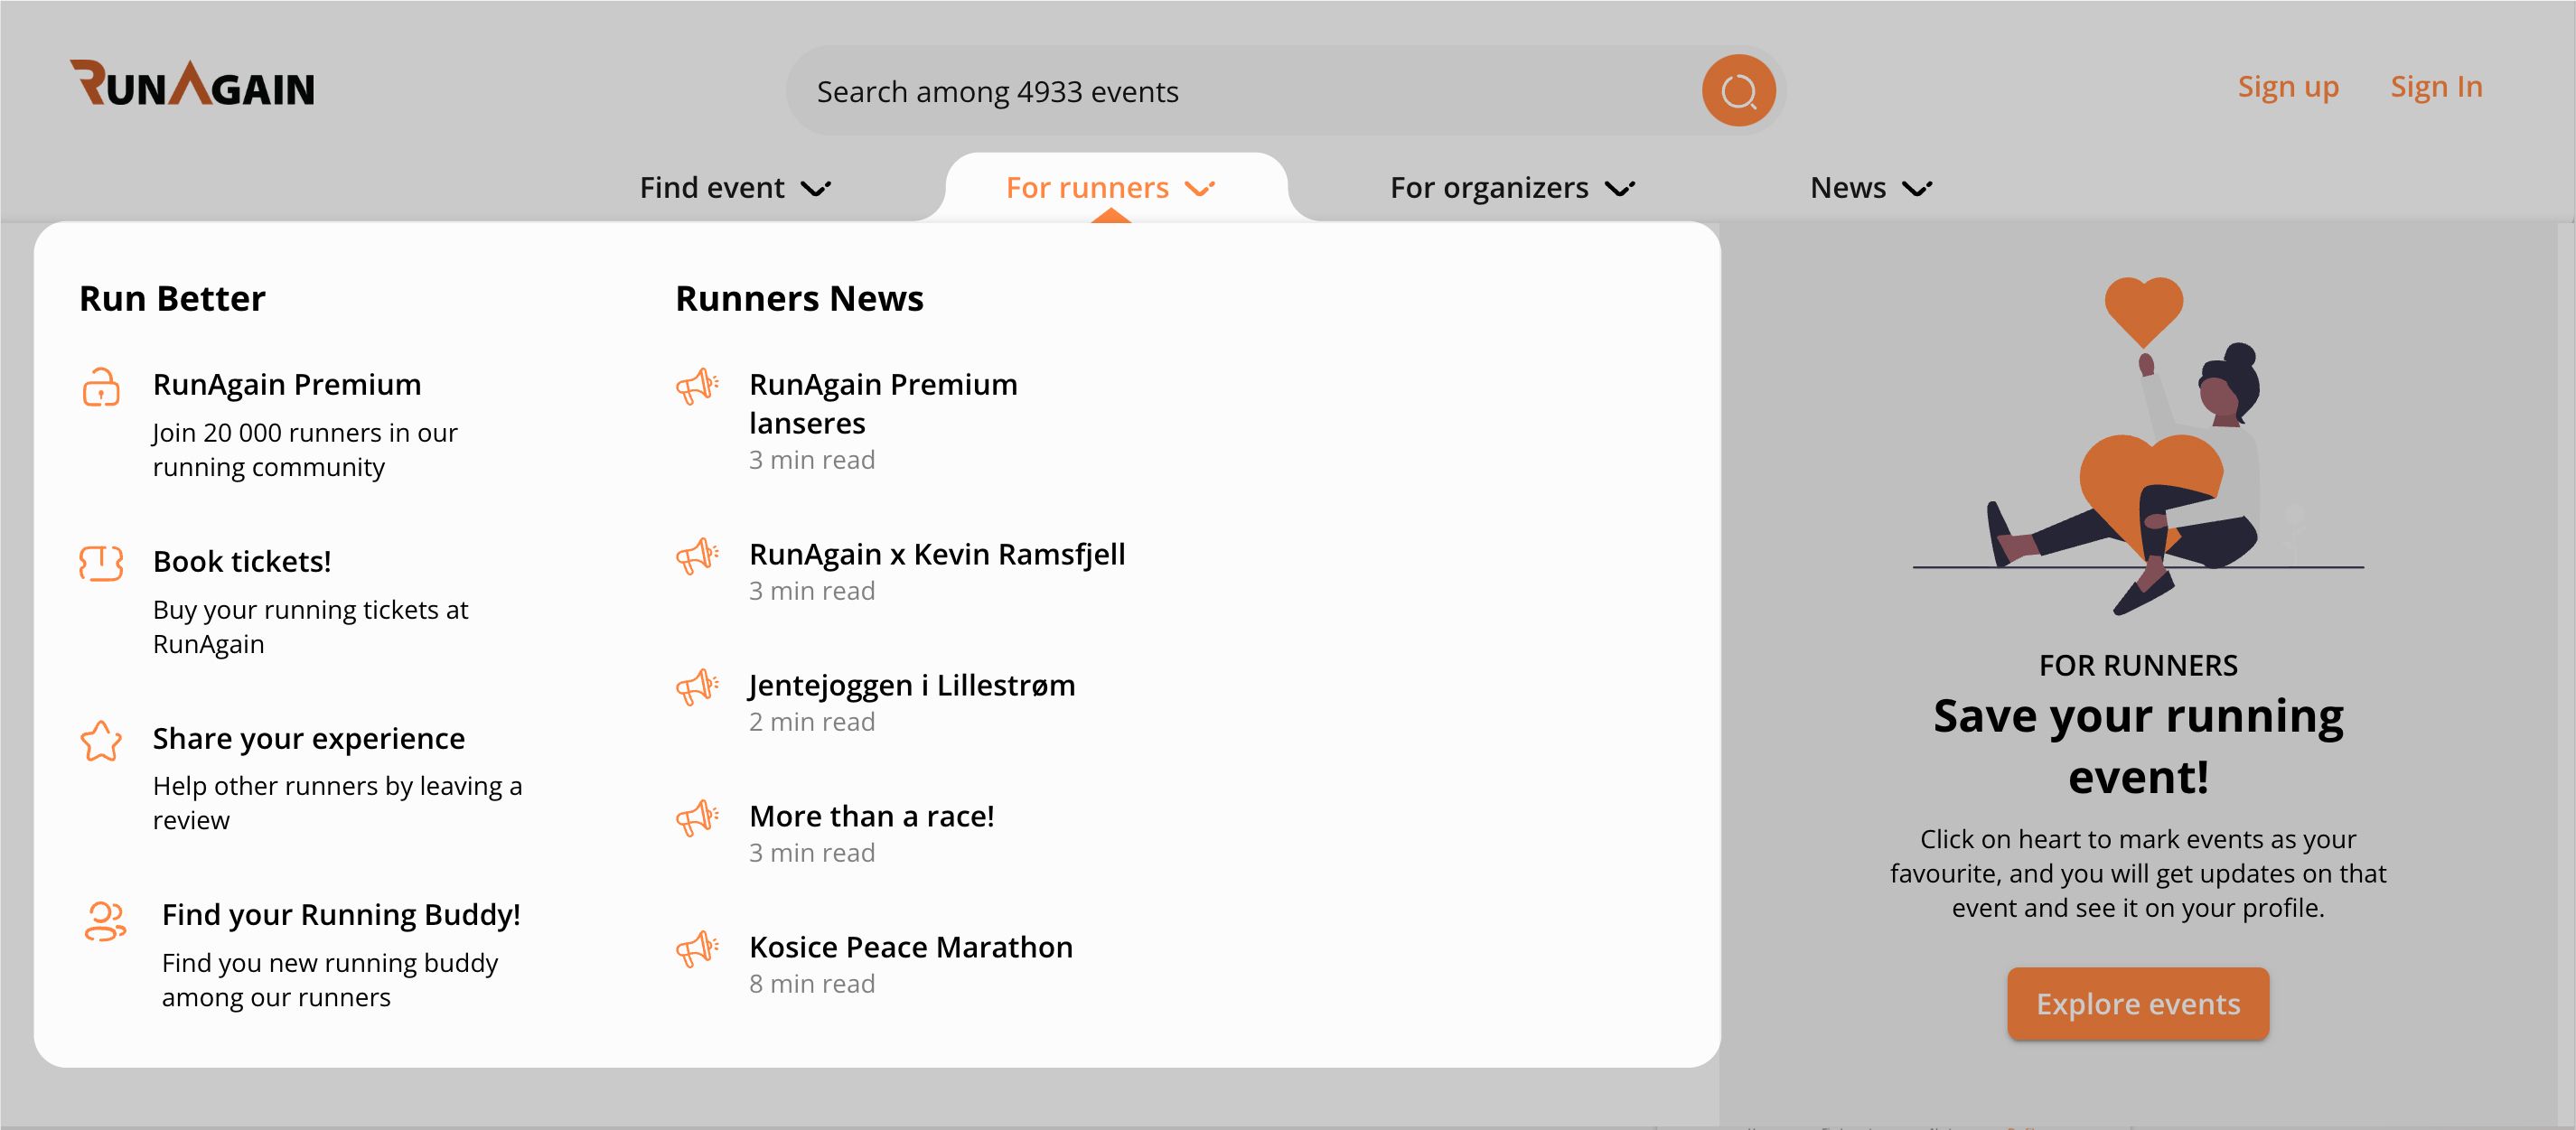The image size is (2576, 1130).
Task: Click the star icon beside Share your experience
Action: (x=101, y=741)
